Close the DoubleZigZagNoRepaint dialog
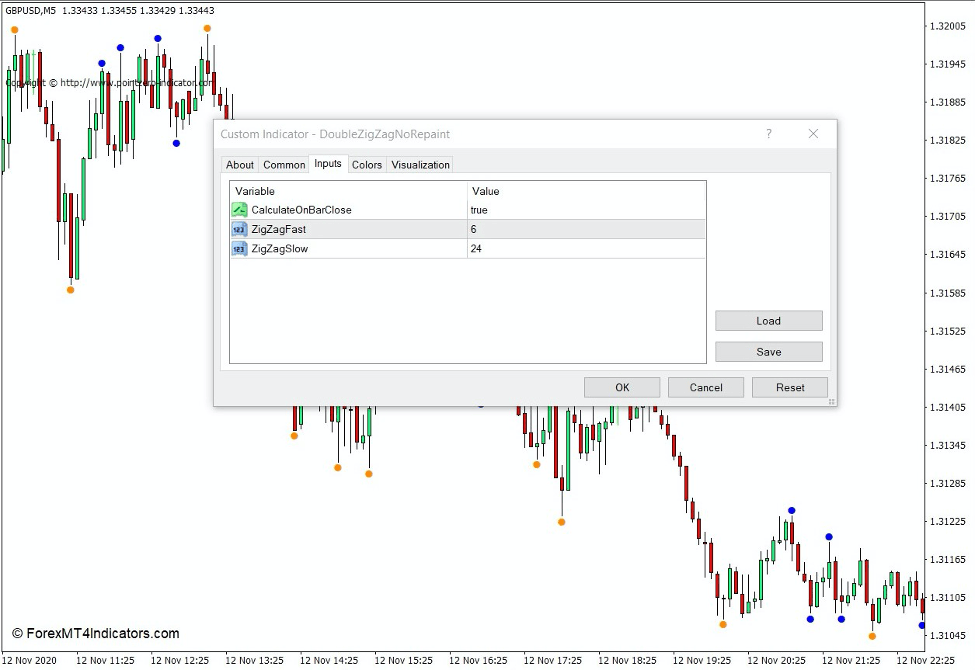 point(813,134)
